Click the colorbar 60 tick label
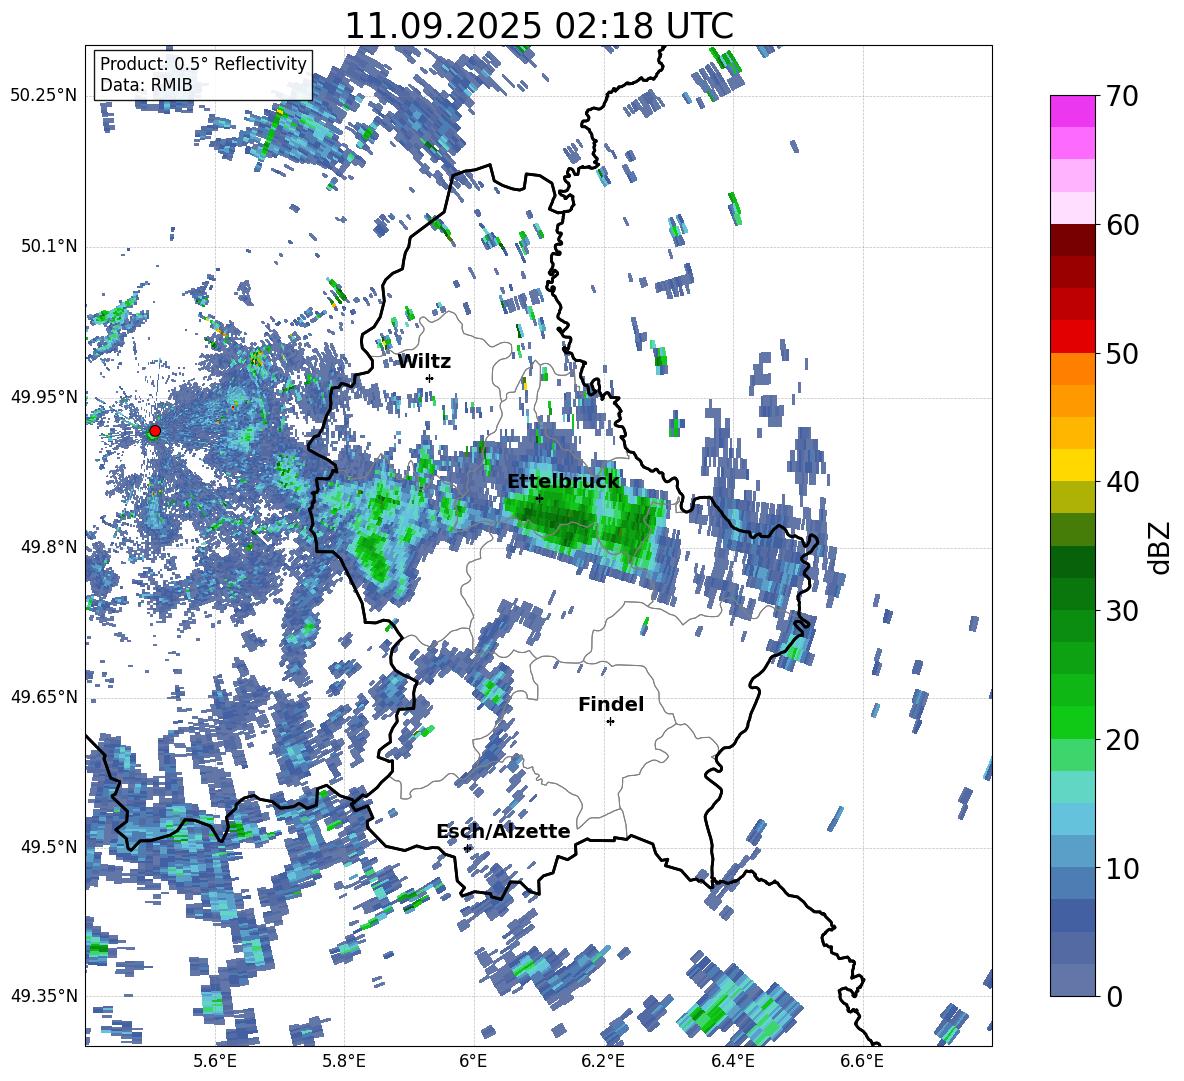 click(1122, 225)
